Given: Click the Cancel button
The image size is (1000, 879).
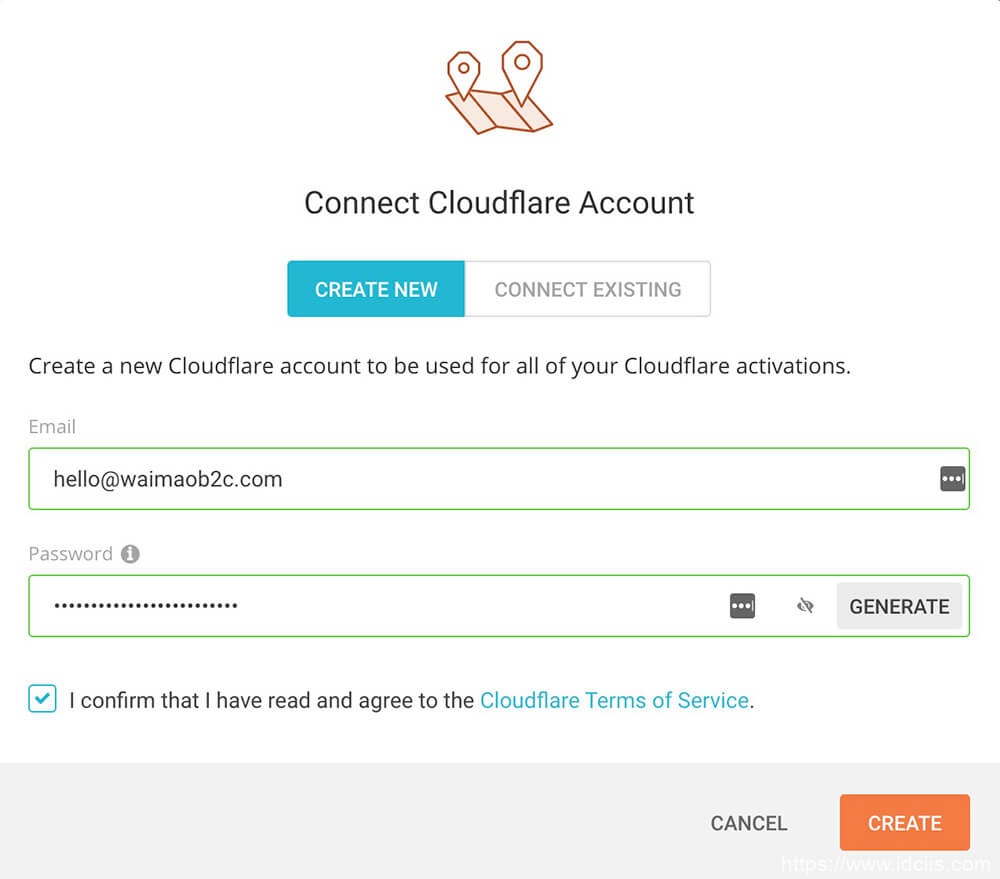Looking at the screenshot, I should point(749,823).
